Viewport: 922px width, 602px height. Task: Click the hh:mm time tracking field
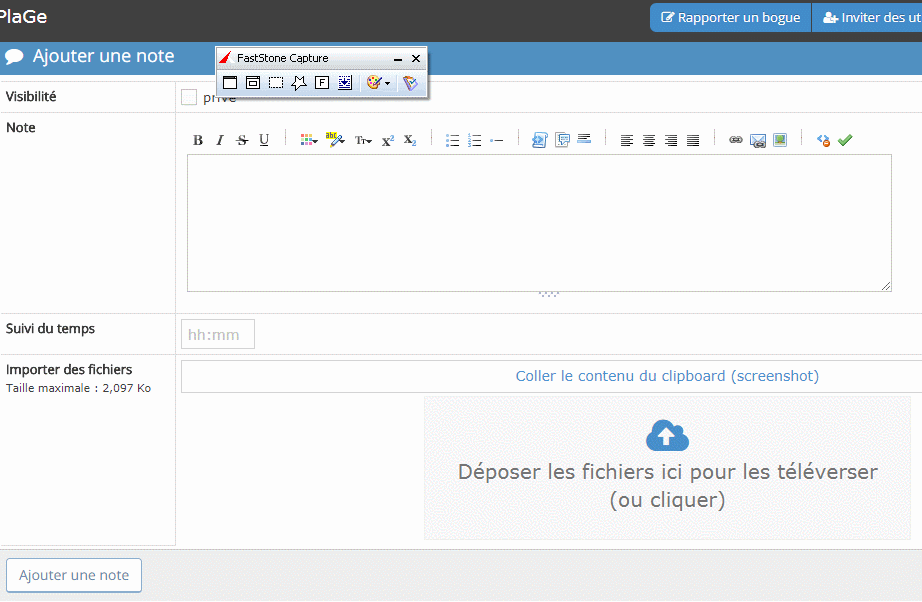pos(218,334)
